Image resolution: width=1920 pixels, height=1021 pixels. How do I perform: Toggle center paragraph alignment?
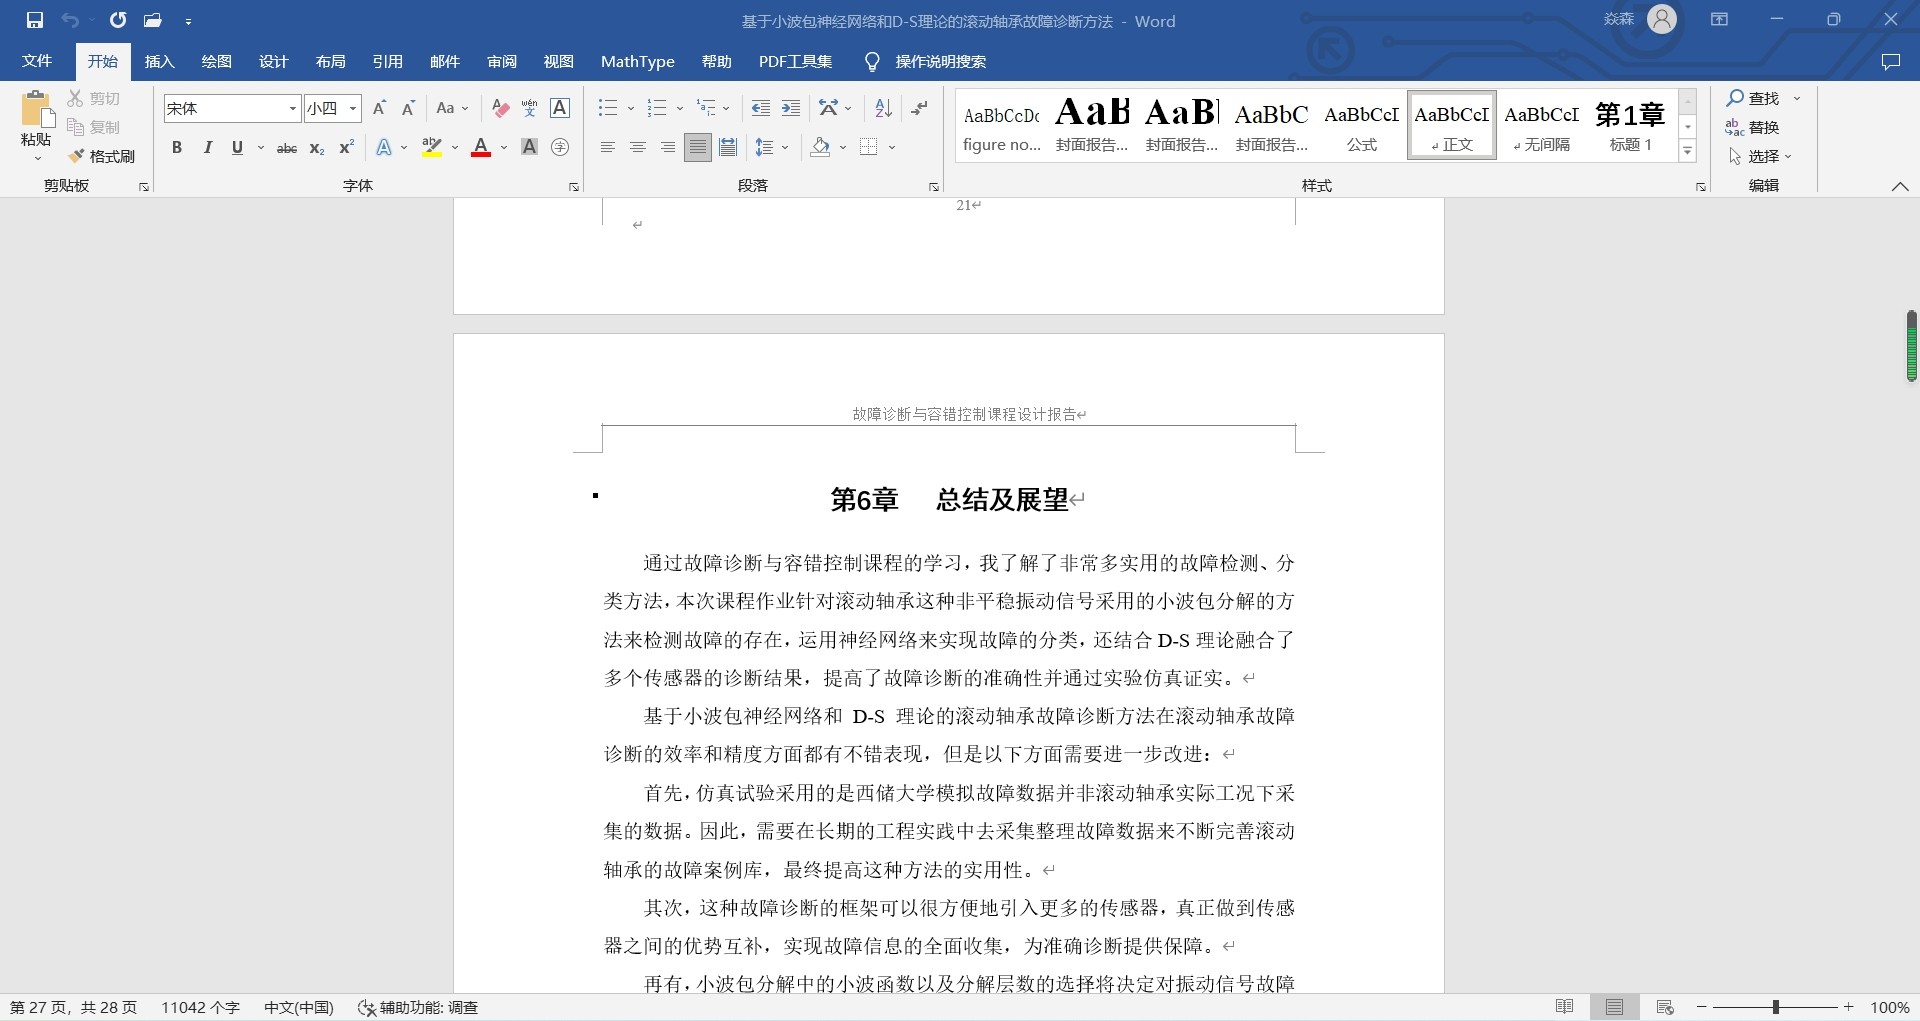coord(637,147)
